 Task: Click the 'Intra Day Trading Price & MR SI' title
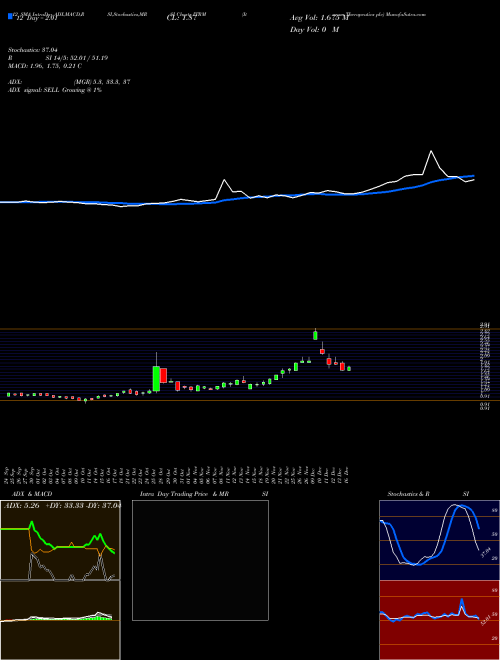(x=204, y=494)
